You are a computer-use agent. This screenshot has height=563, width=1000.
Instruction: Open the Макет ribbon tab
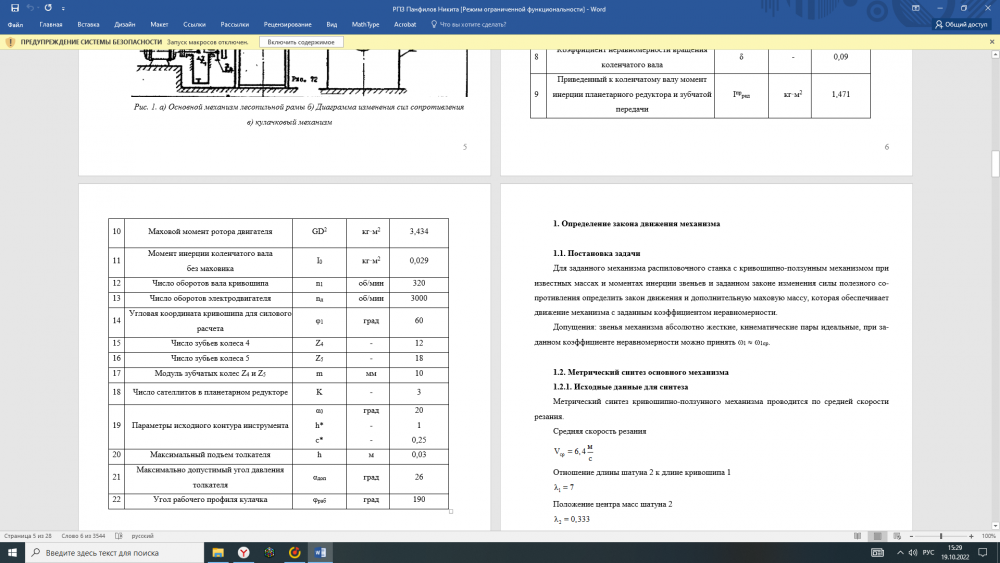(159, 24)
